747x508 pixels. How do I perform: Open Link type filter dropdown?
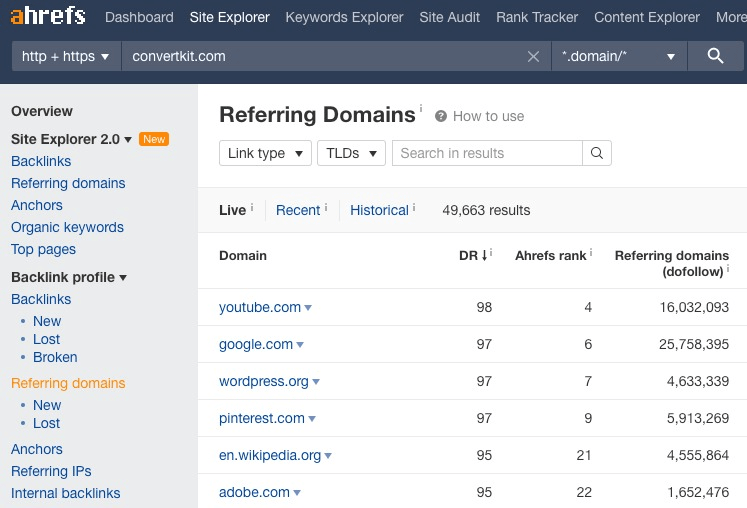click(x=265, y=153)
